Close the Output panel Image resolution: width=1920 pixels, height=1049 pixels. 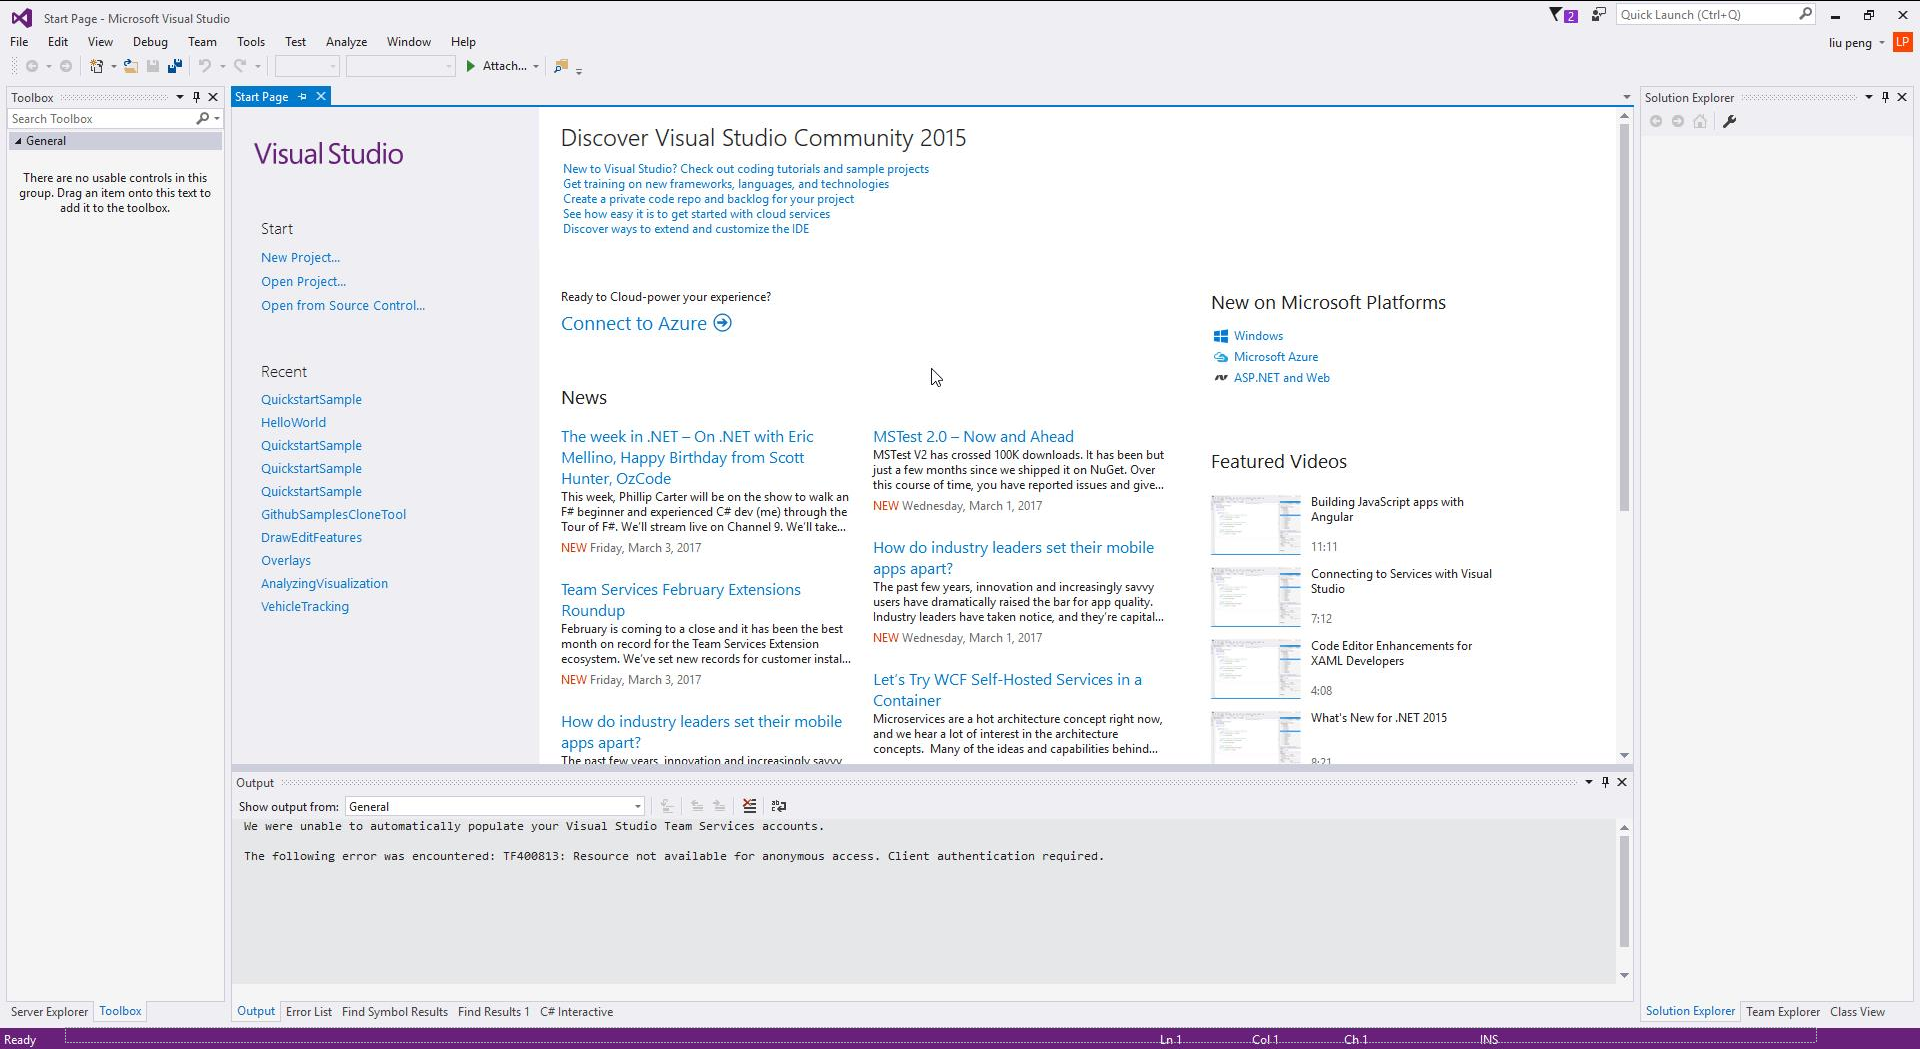point(1622,782)
